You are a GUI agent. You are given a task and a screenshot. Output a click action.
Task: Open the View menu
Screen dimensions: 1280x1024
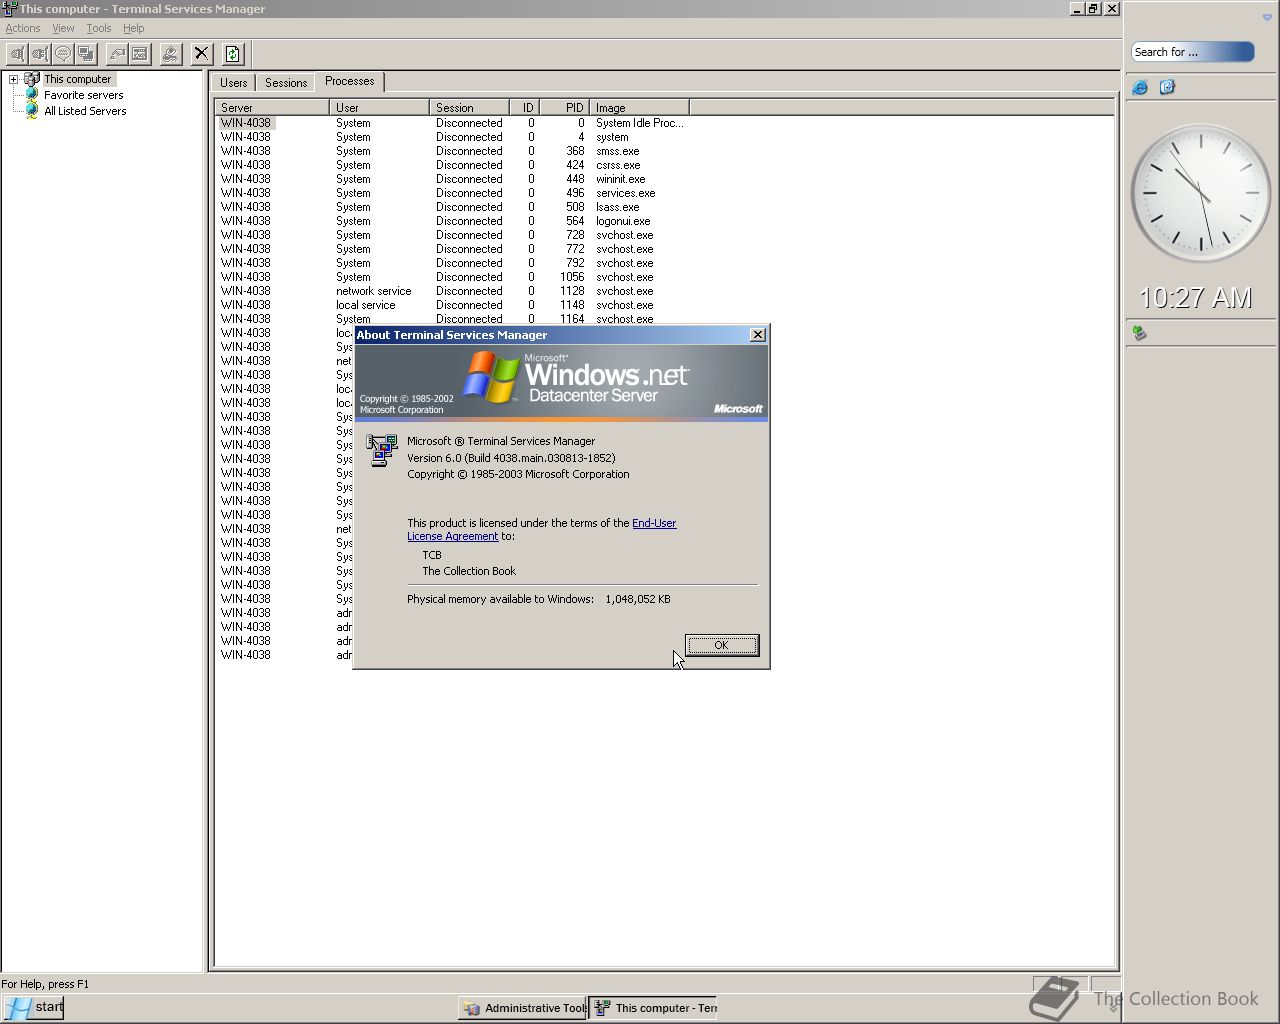(63, 28)
